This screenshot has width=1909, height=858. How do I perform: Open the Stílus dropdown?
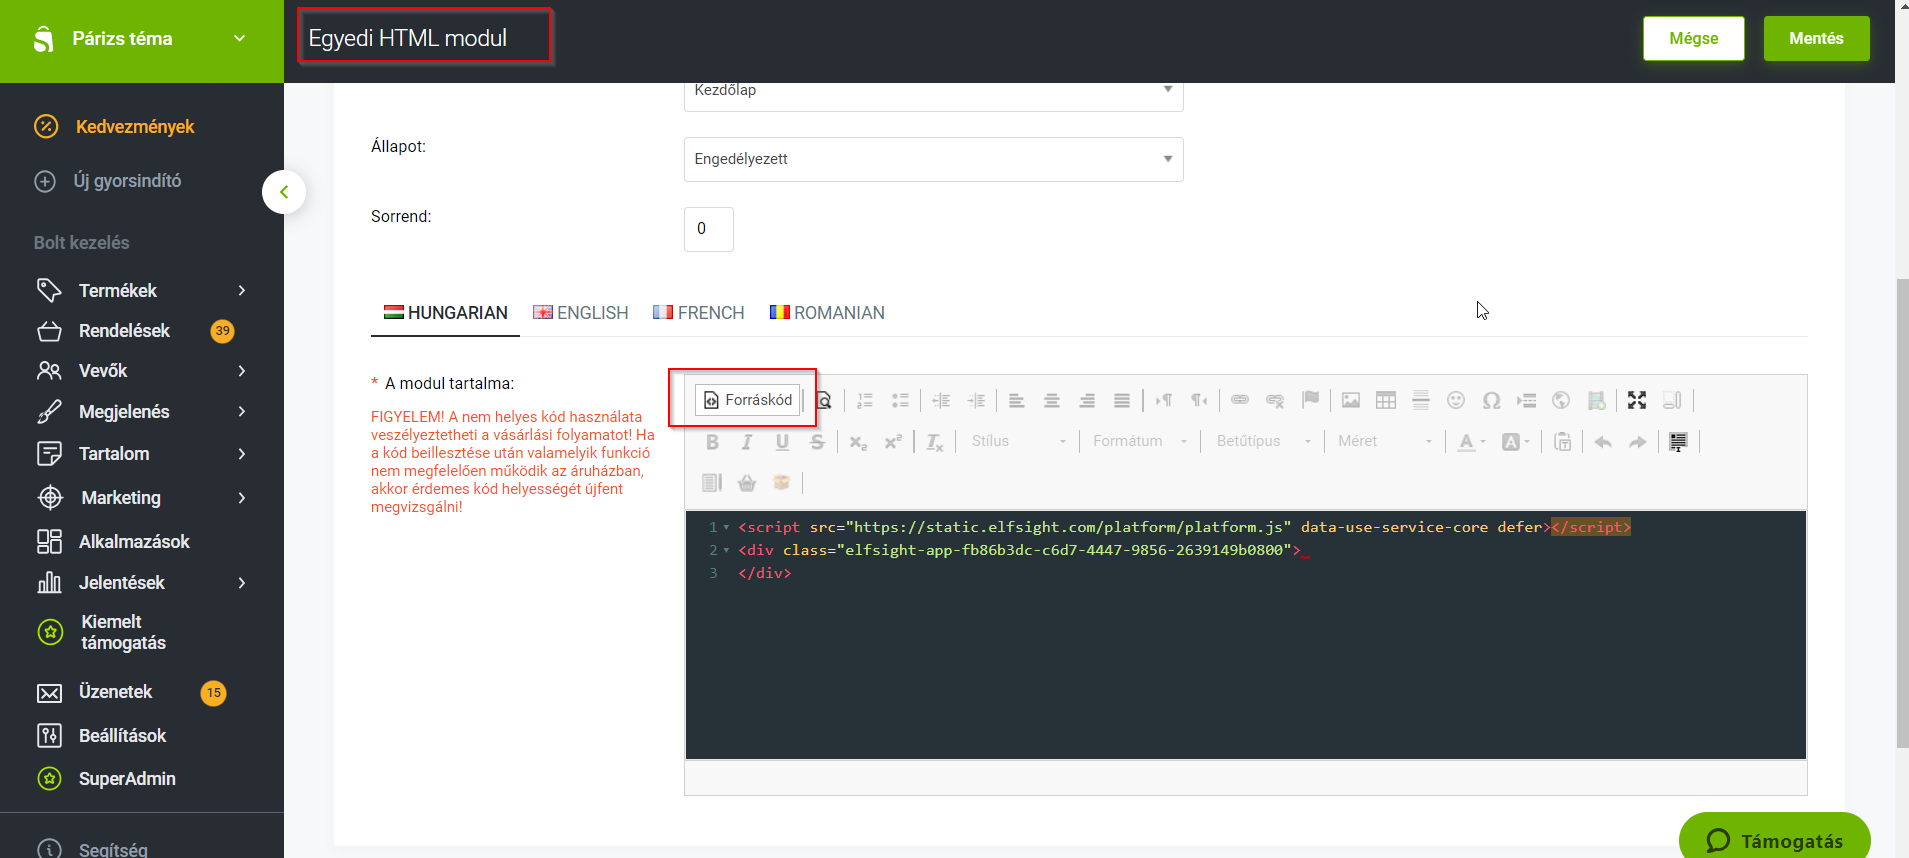point(1018,442)
